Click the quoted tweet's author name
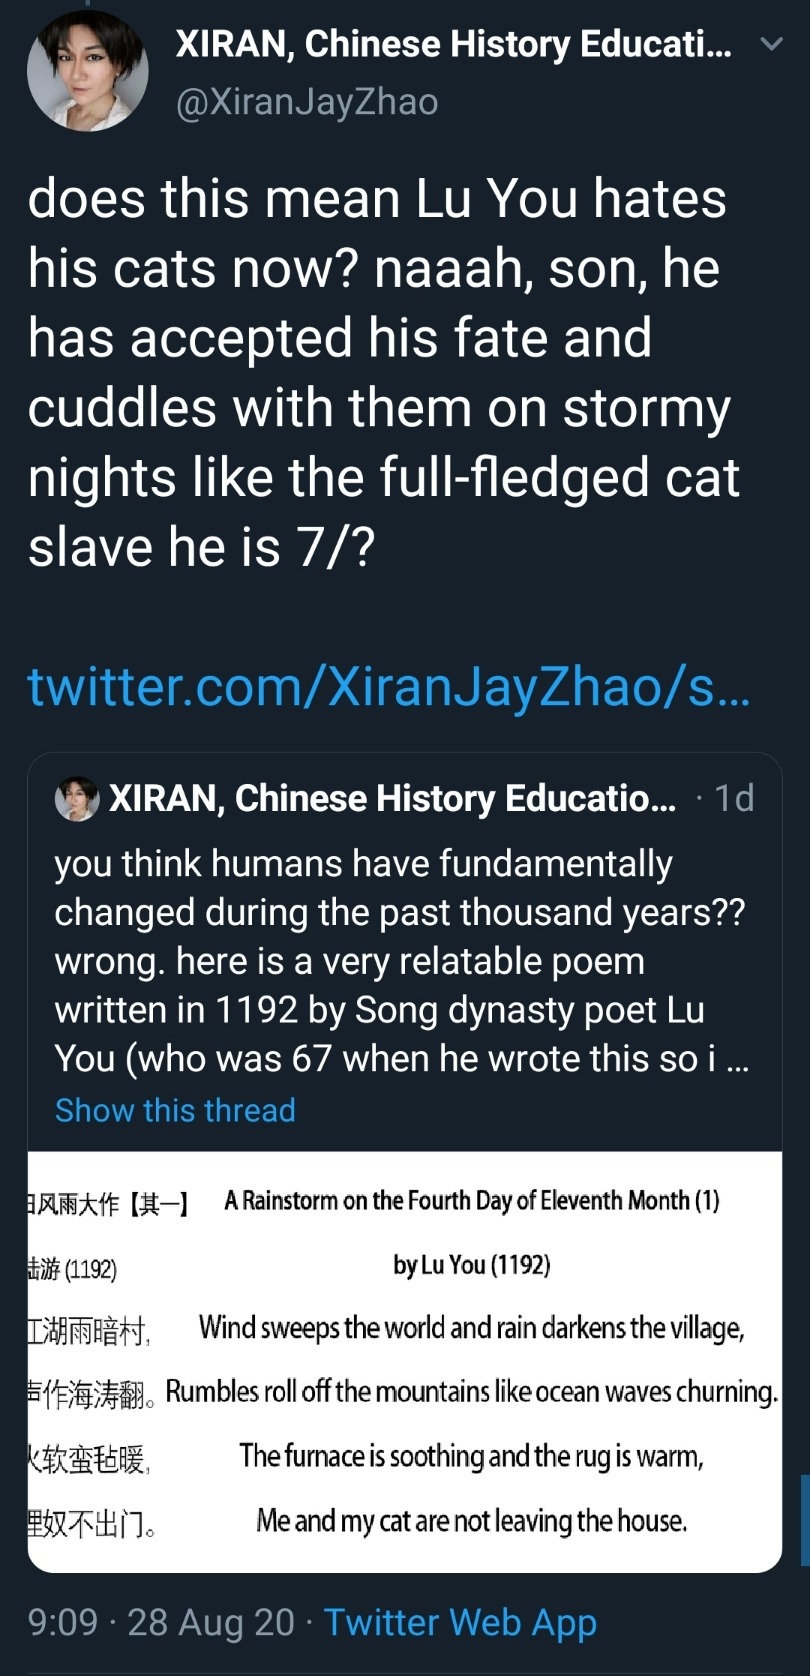The image size is (810, 1676). coord(392,799)
